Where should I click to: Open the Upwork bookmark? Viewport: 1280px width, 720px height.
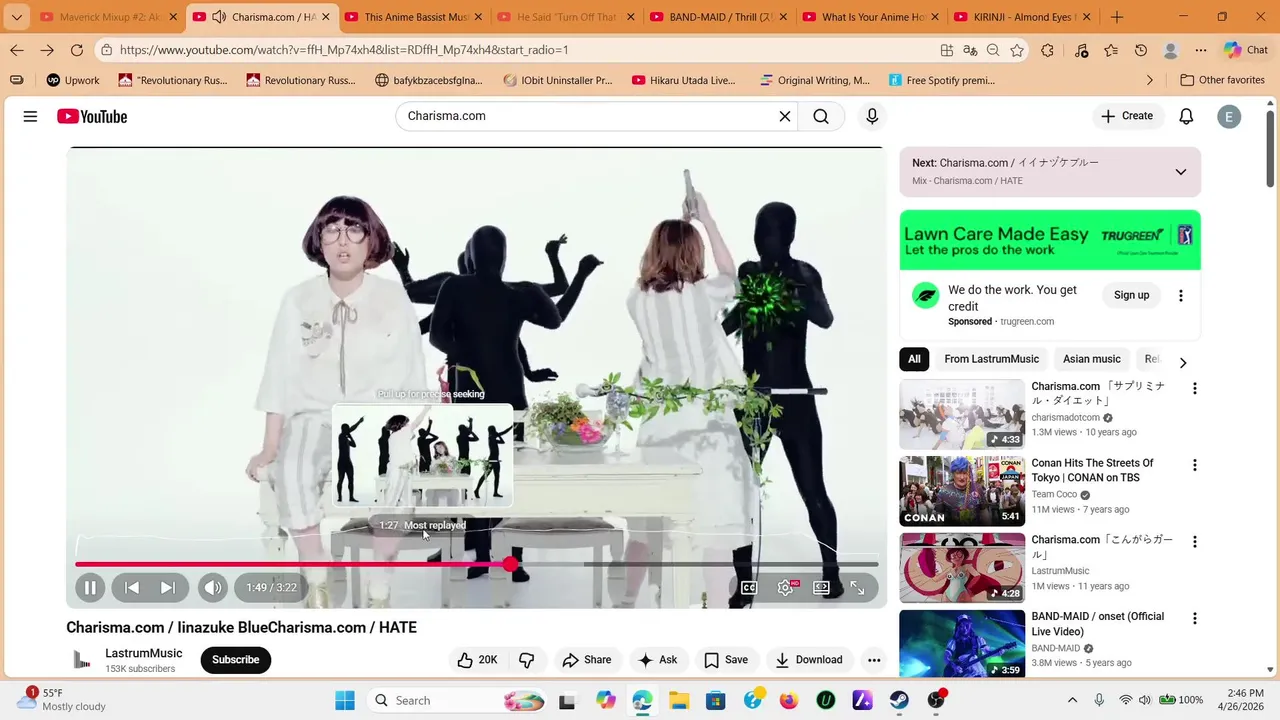click(71, 80)
